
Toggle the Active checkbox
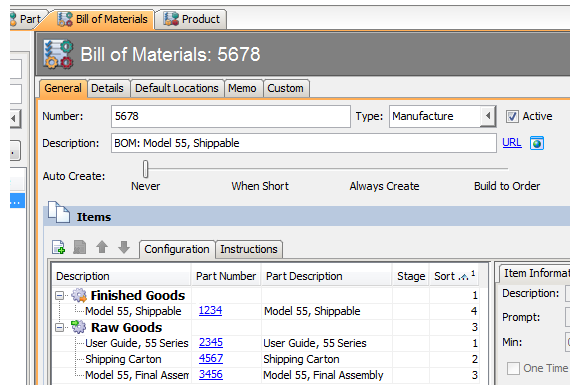[512, 117]
